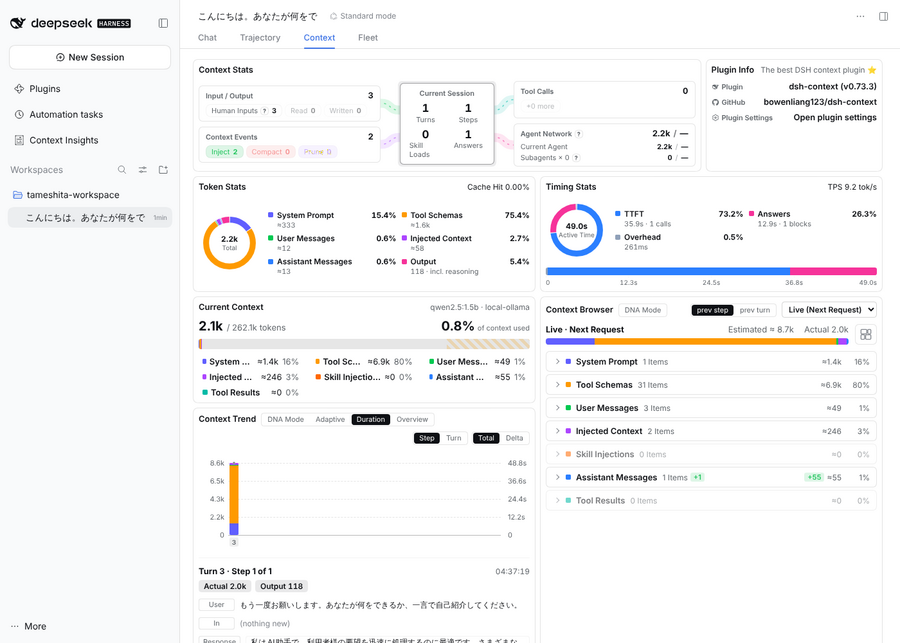900x643 pixels.
Task: Expand Tool Schemas 31 items row
Action: click(711, 385)
